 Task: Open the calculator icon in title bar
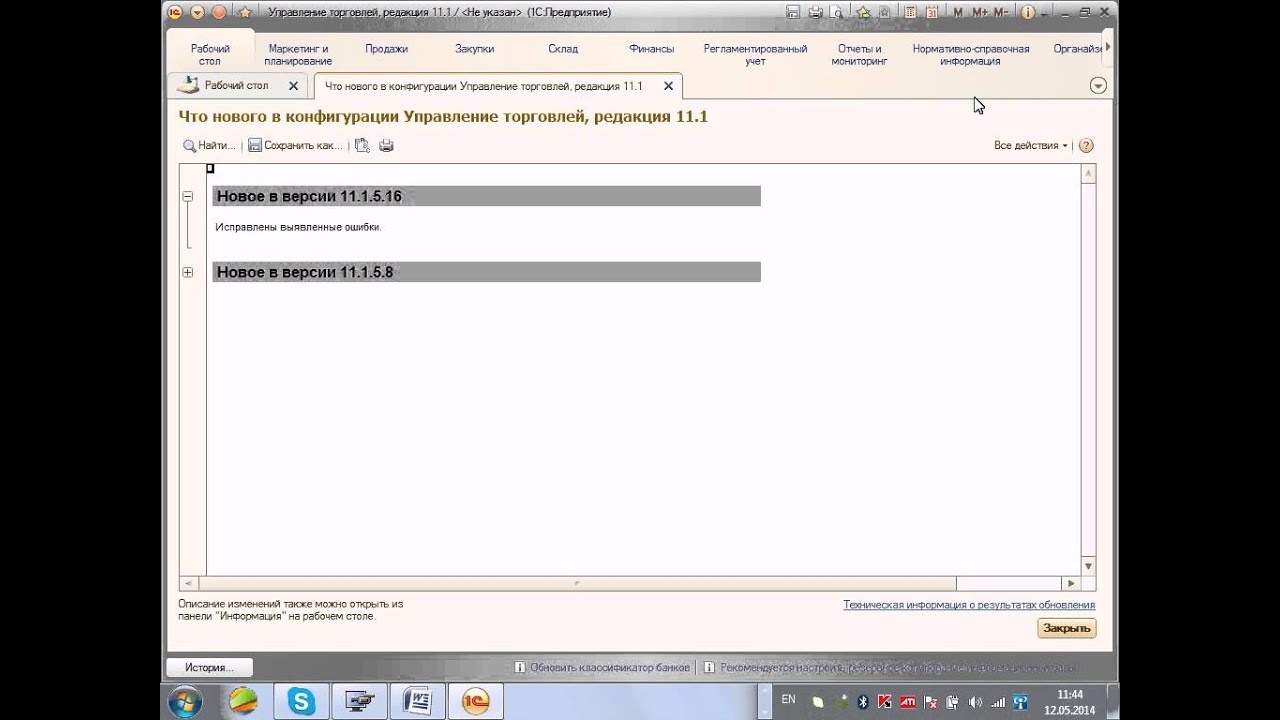(910, 12)
